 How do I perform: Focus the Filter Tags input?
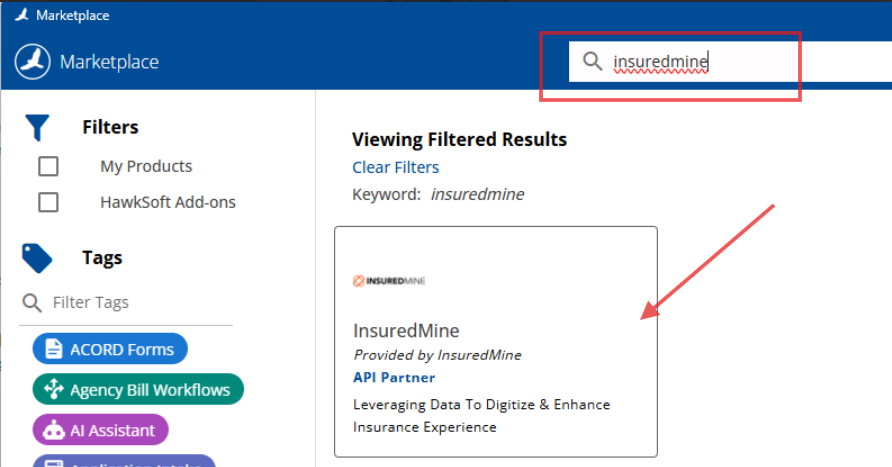point(126,303)
